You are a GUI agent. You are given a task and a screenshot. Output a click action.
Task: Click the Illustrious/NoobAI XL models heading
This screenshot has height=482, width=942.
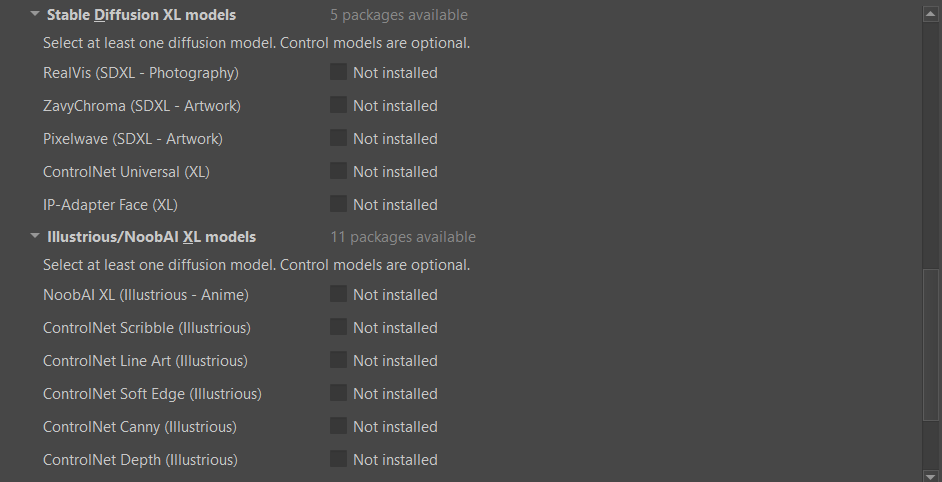pos(151,237)
